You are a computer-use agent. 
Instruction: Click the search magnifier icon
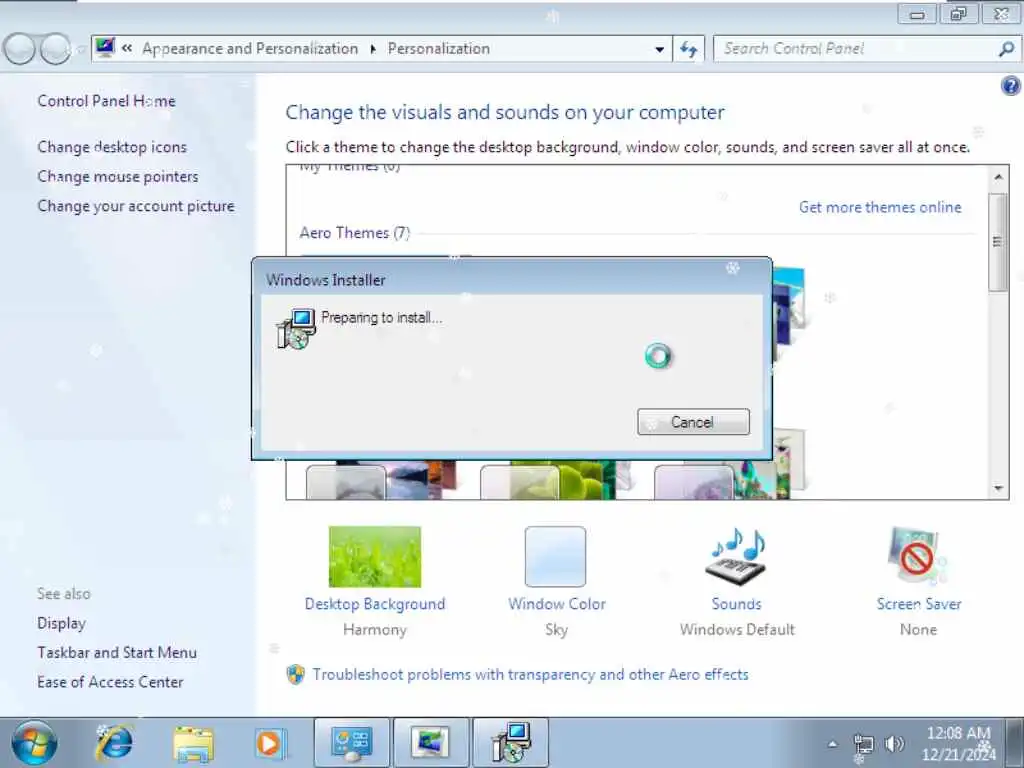coord(1006,49)
